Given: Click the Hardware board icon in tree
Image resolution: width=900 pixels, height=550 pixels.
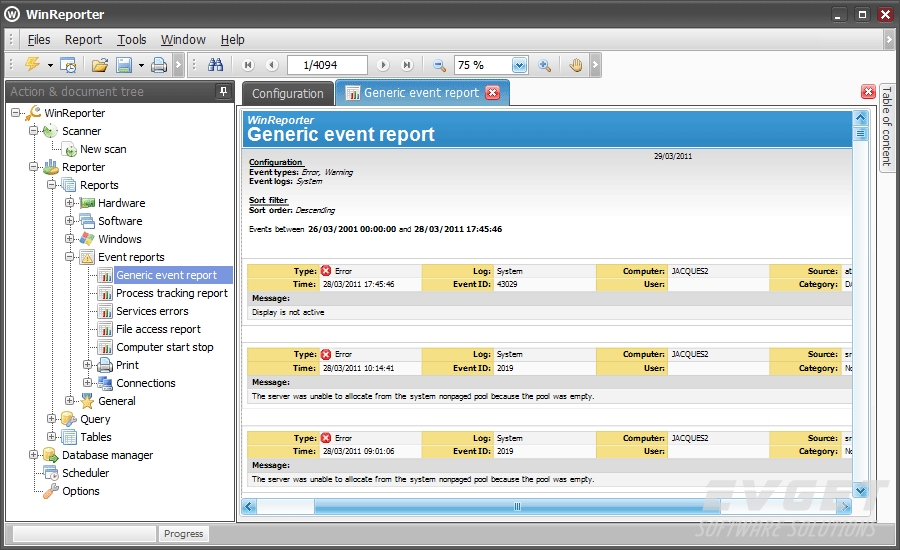Looking at the screenshot, I should click(x=87, y=203).
